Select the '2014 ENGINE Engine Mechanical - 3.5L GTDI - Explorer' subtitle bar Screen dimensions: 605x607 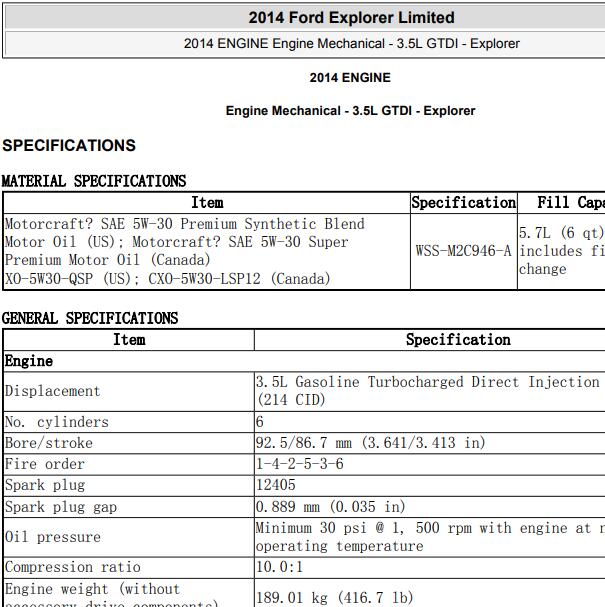point(351,43)
